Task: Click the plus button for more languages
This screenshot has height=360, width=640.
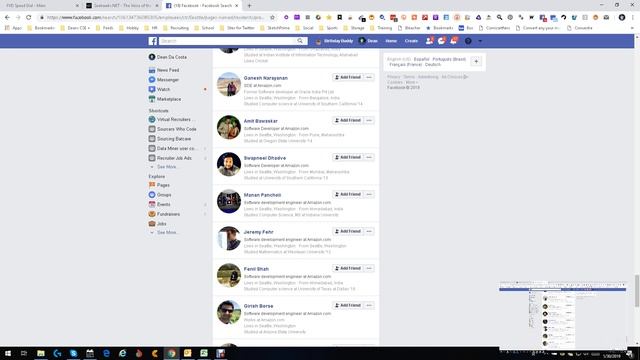Action: [476, 62]
